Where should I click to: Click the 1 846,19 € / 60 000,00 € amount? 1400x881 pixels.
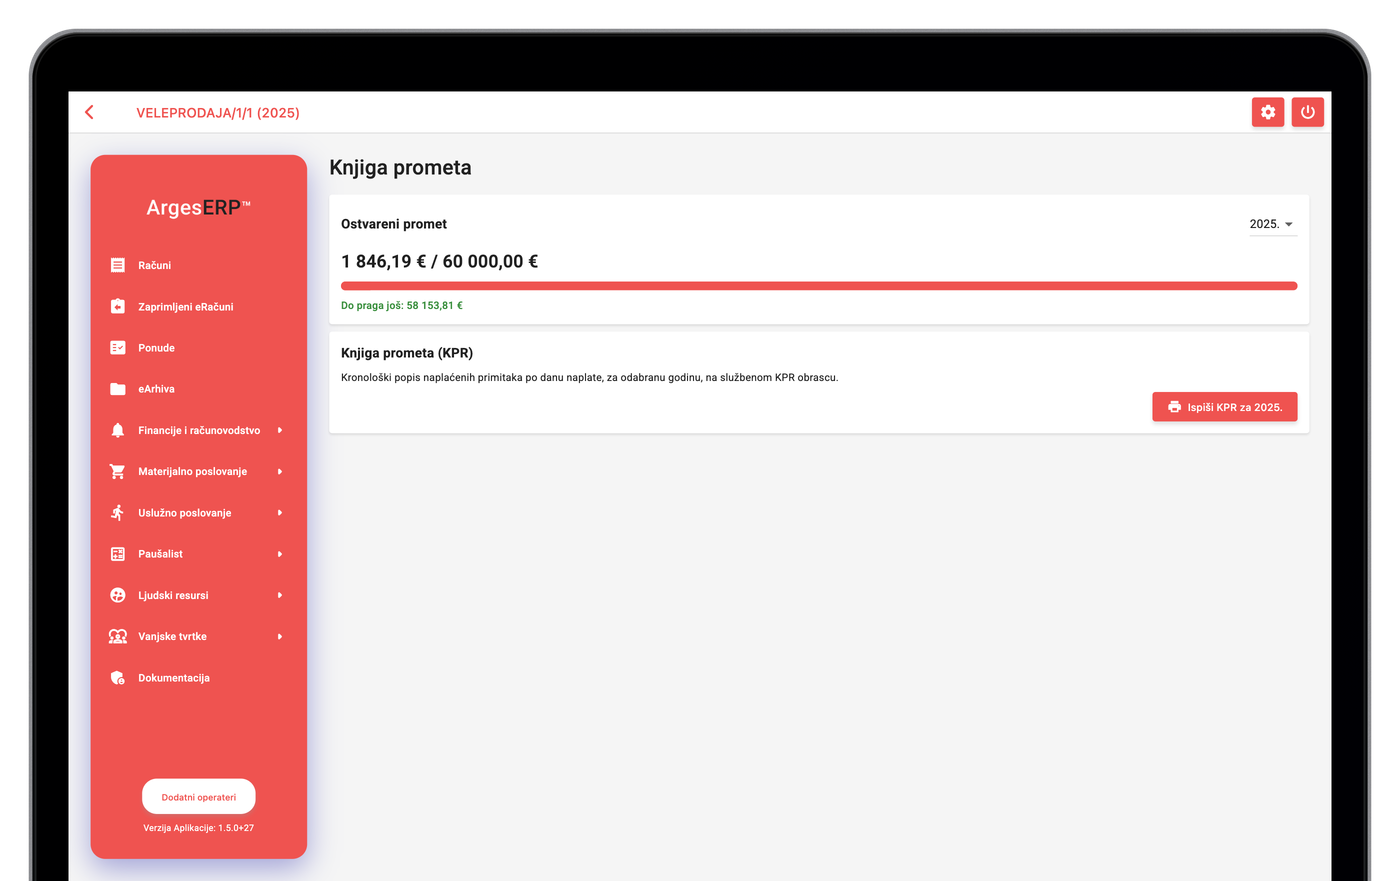pyautogui.click(x=439, y=261)
